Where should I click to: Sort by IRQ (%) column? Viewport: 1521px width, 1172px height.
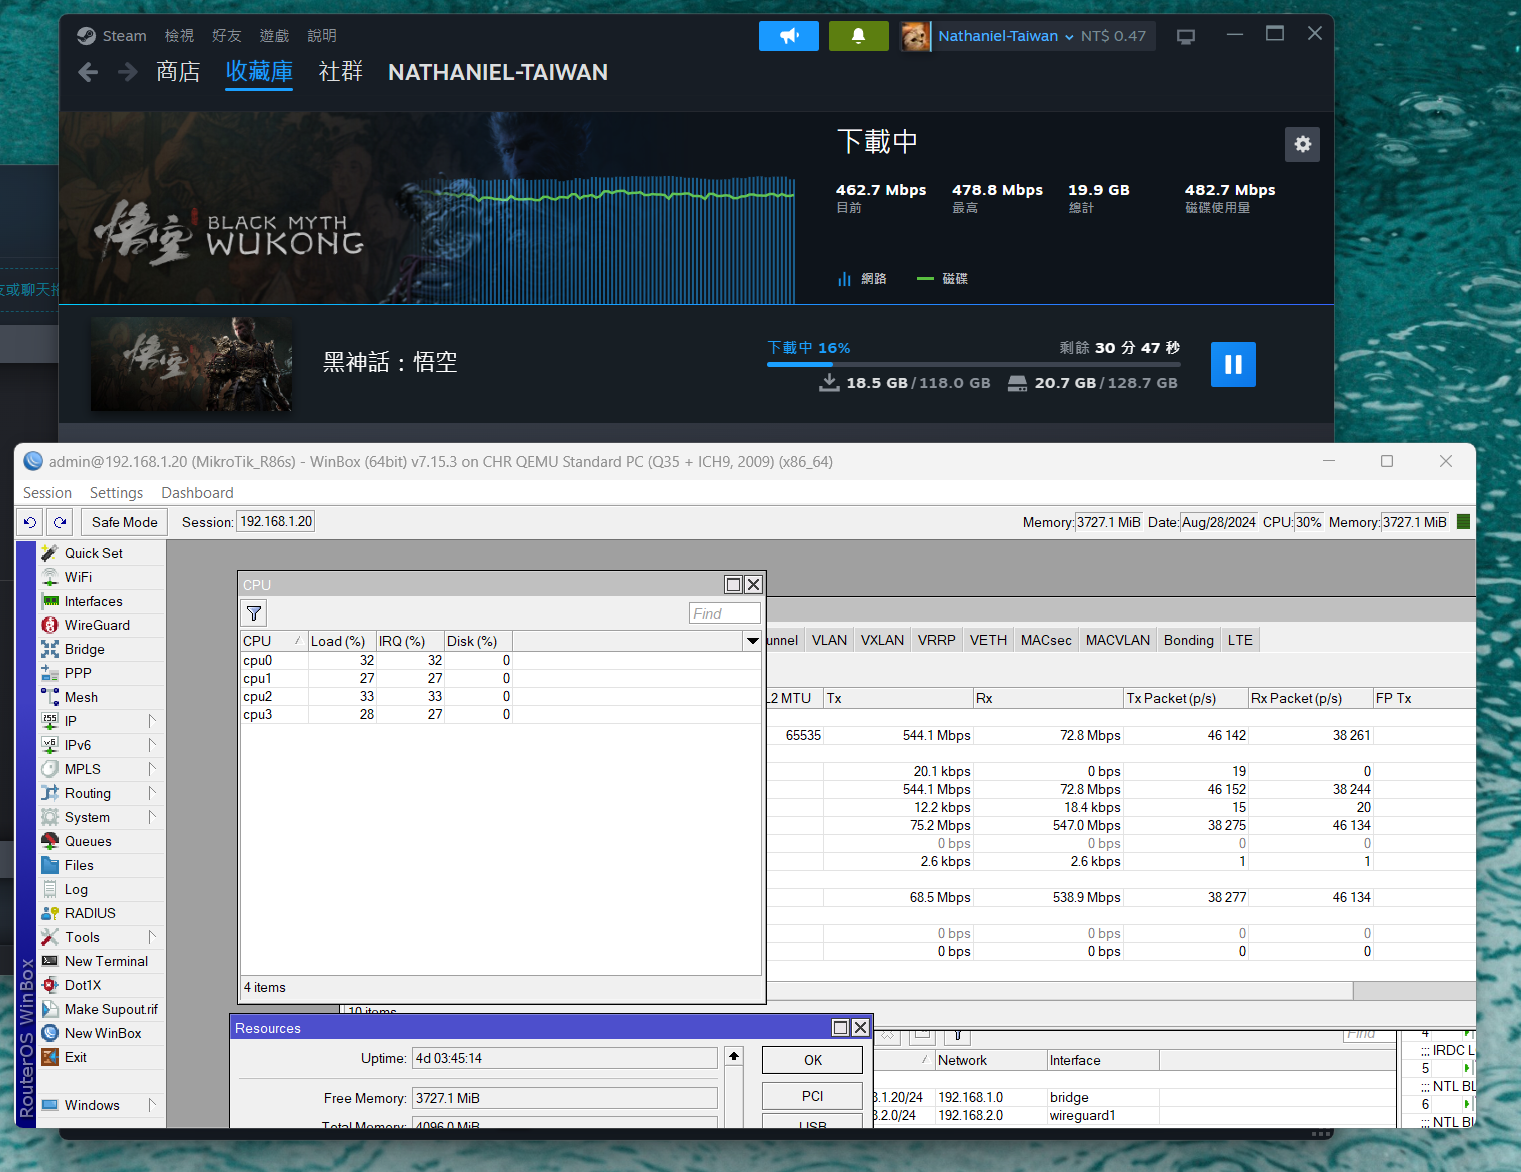tap(410, 641)
